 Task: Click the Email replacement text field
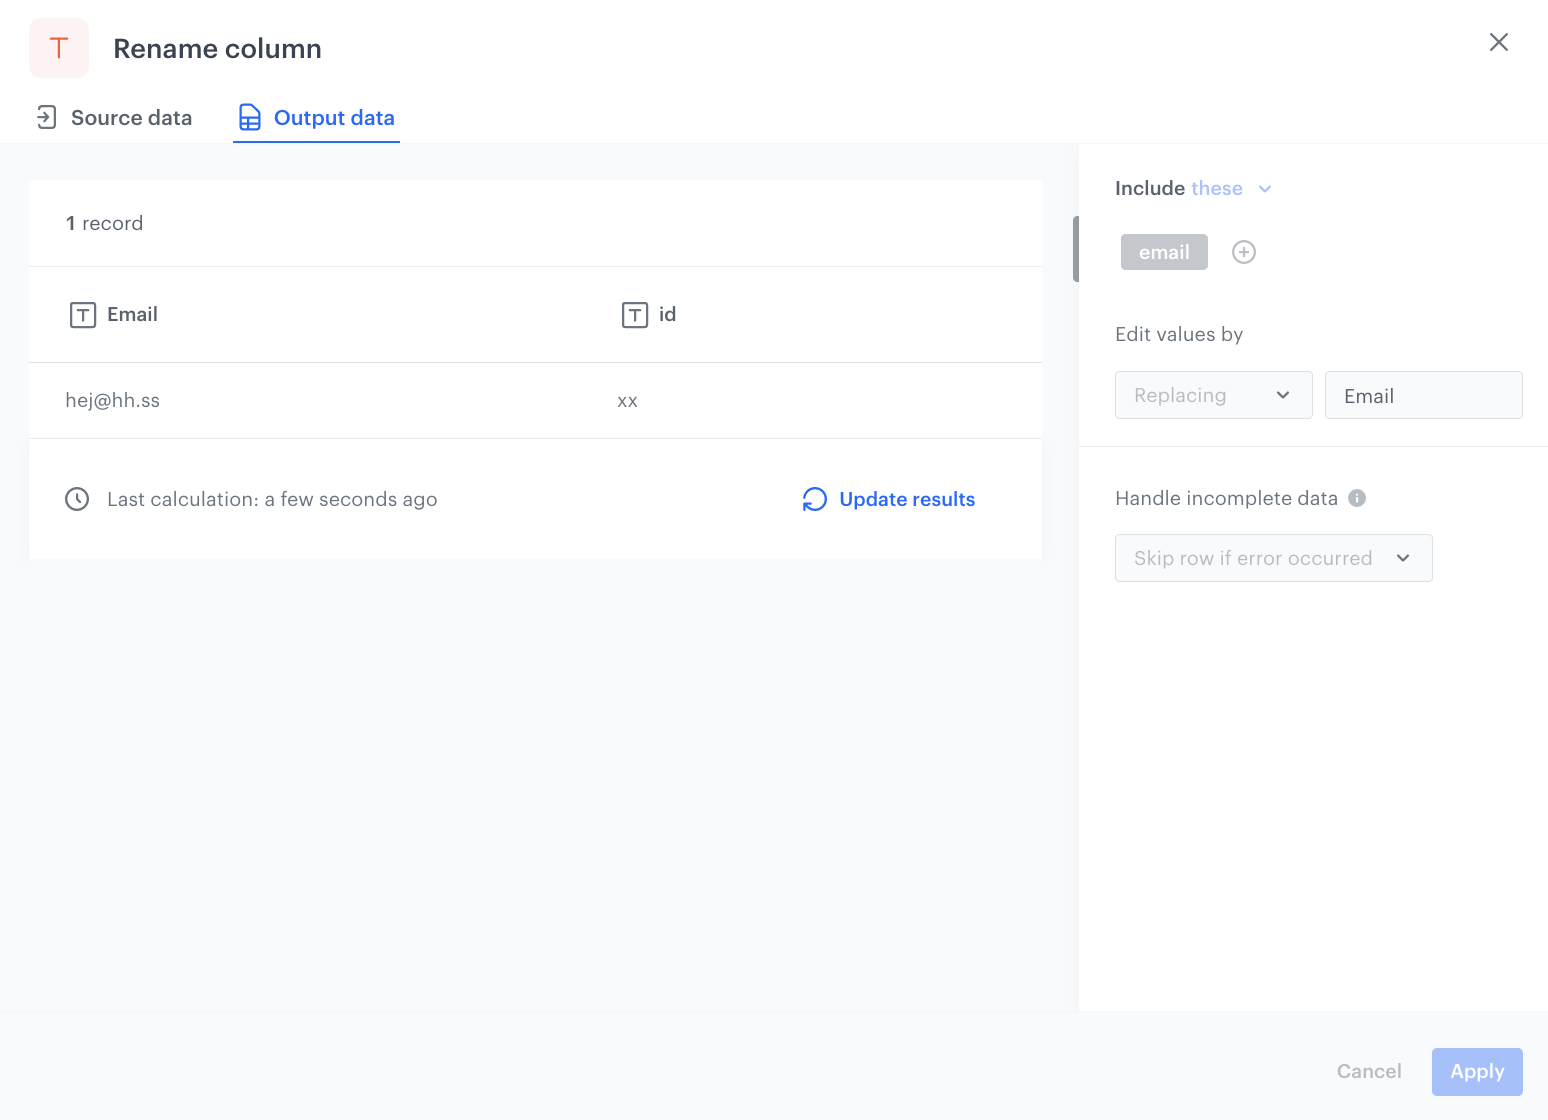[x=1423, y=395]
